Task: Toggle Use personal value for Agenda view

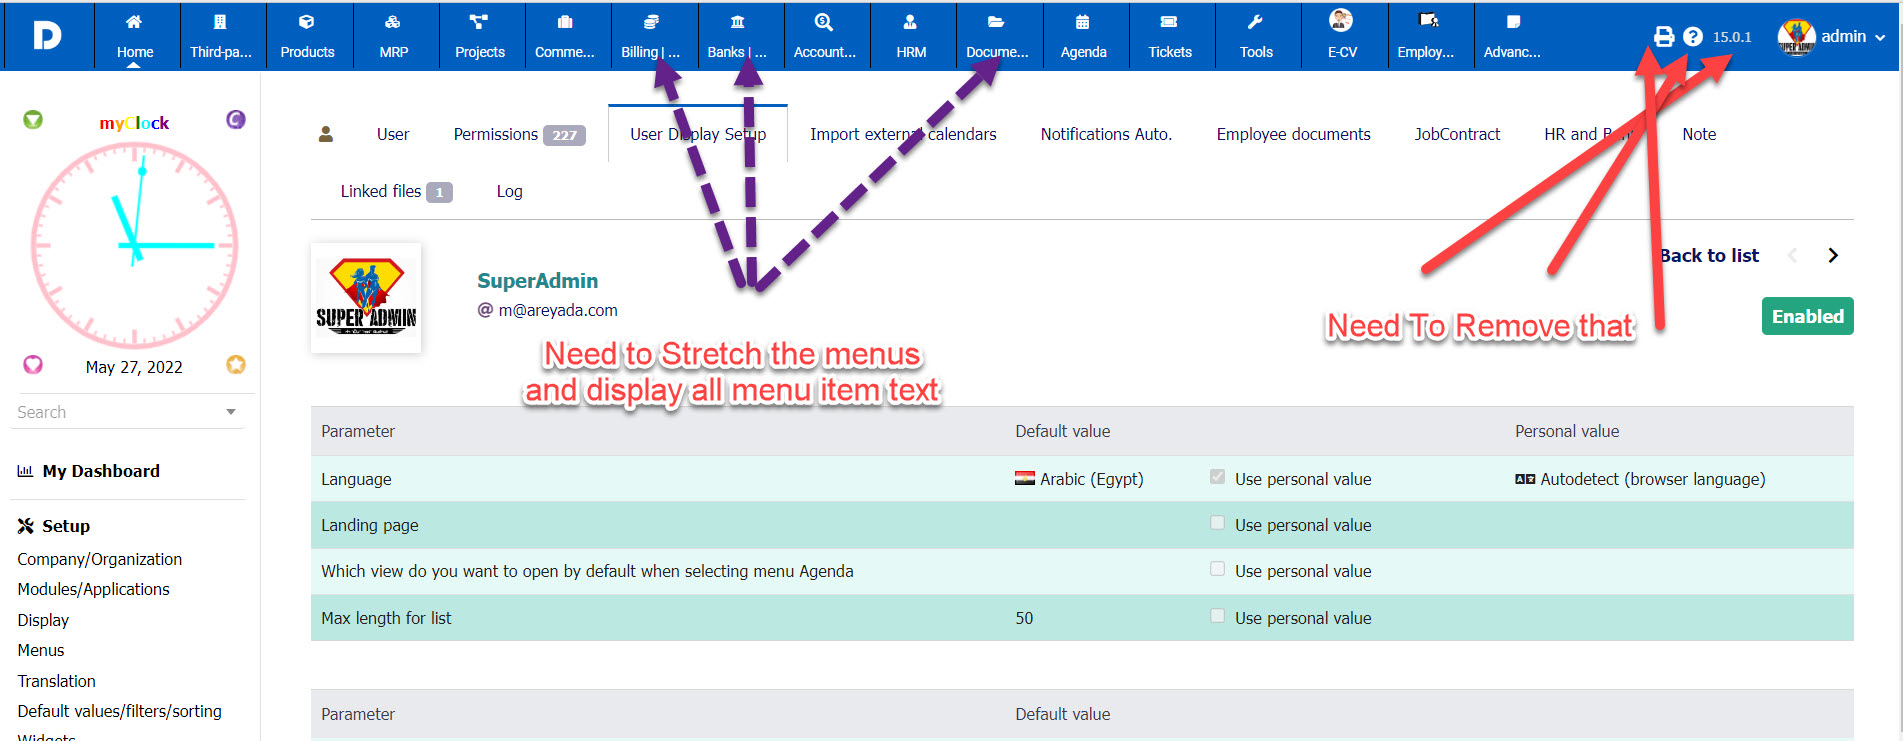Action: (1217, 569)
